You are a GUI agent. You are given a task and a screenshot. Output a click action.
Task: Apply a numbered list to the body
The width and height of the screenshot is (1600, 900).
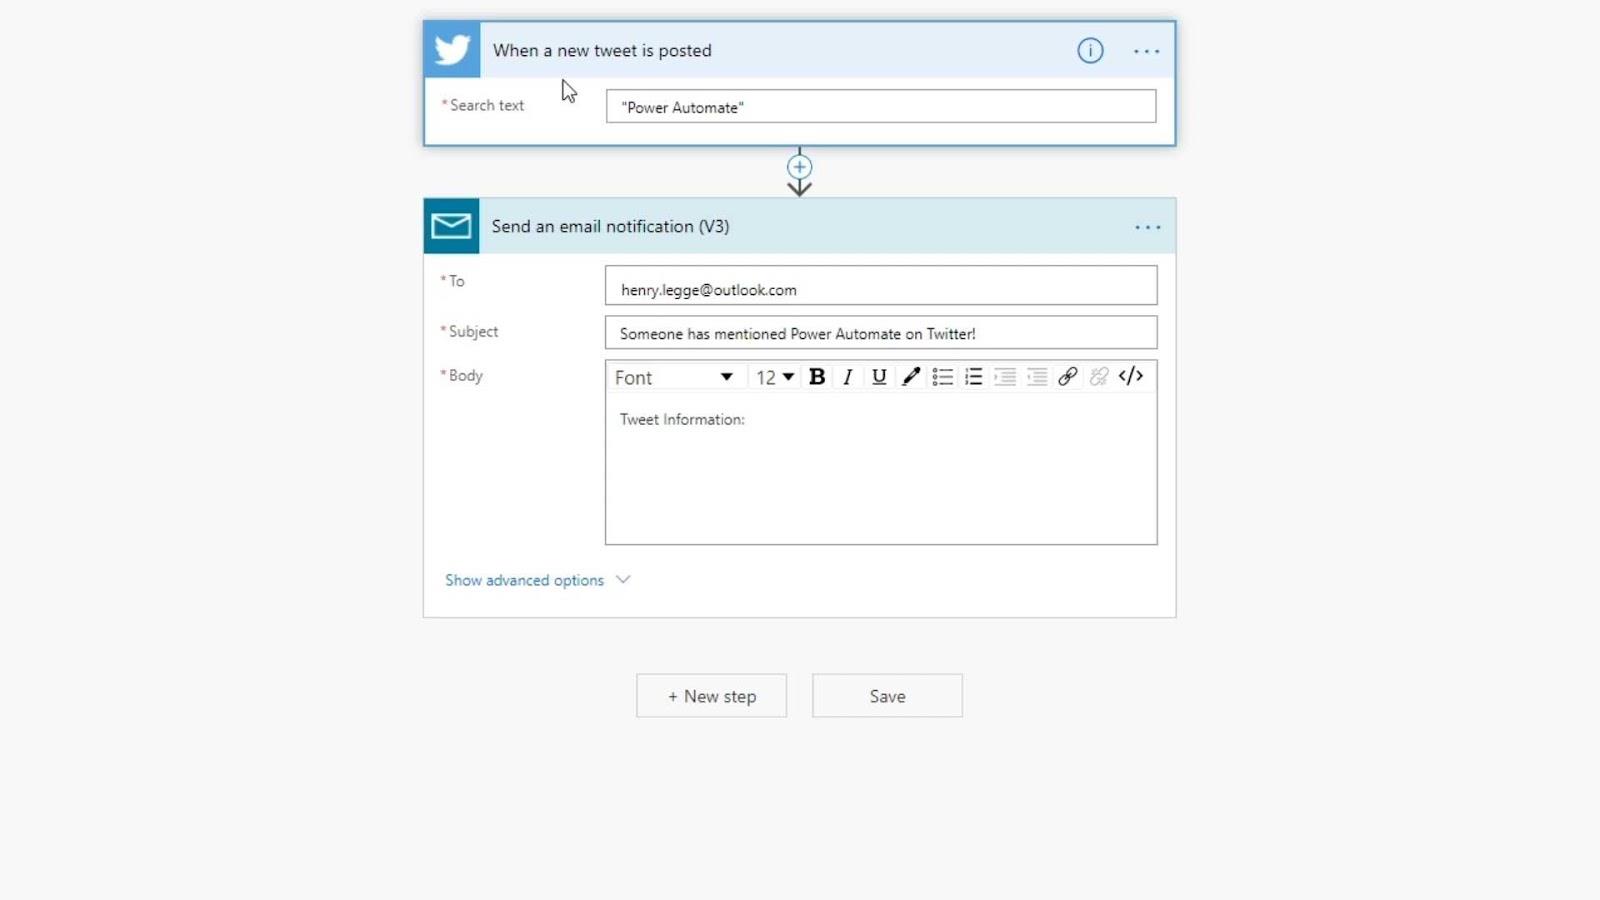(973, 377)
